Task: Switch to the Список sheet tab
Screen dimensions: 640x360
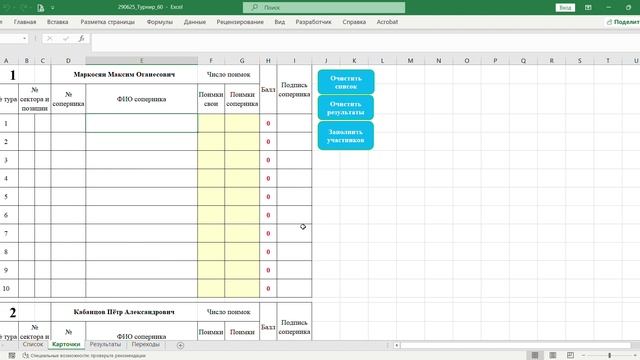Action: (x=33, y=344)
